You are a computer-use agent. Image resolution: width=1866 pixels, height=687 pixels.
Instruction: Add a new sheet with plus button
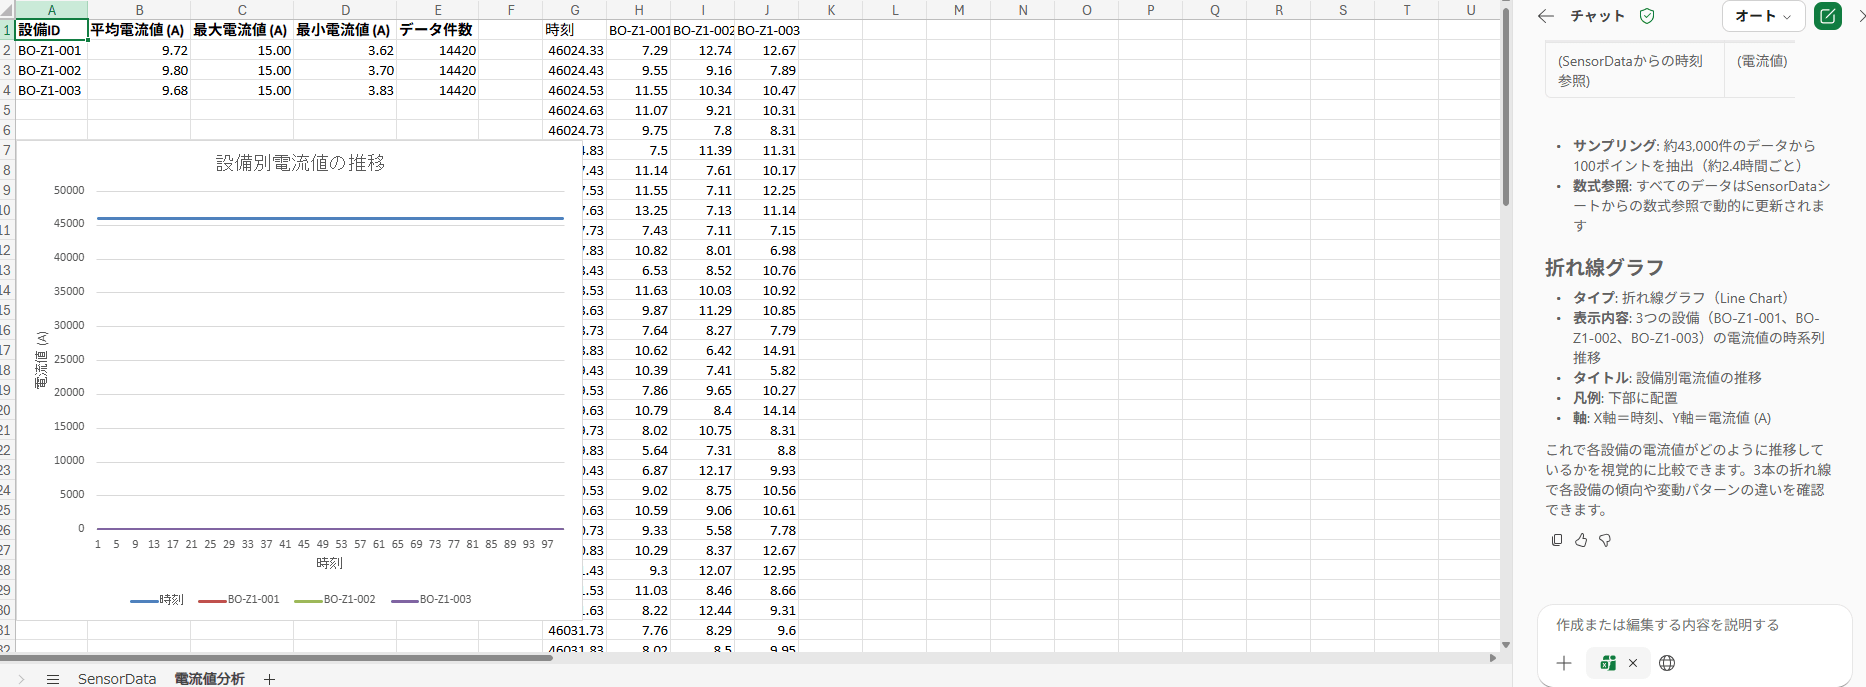click(269, 679)
